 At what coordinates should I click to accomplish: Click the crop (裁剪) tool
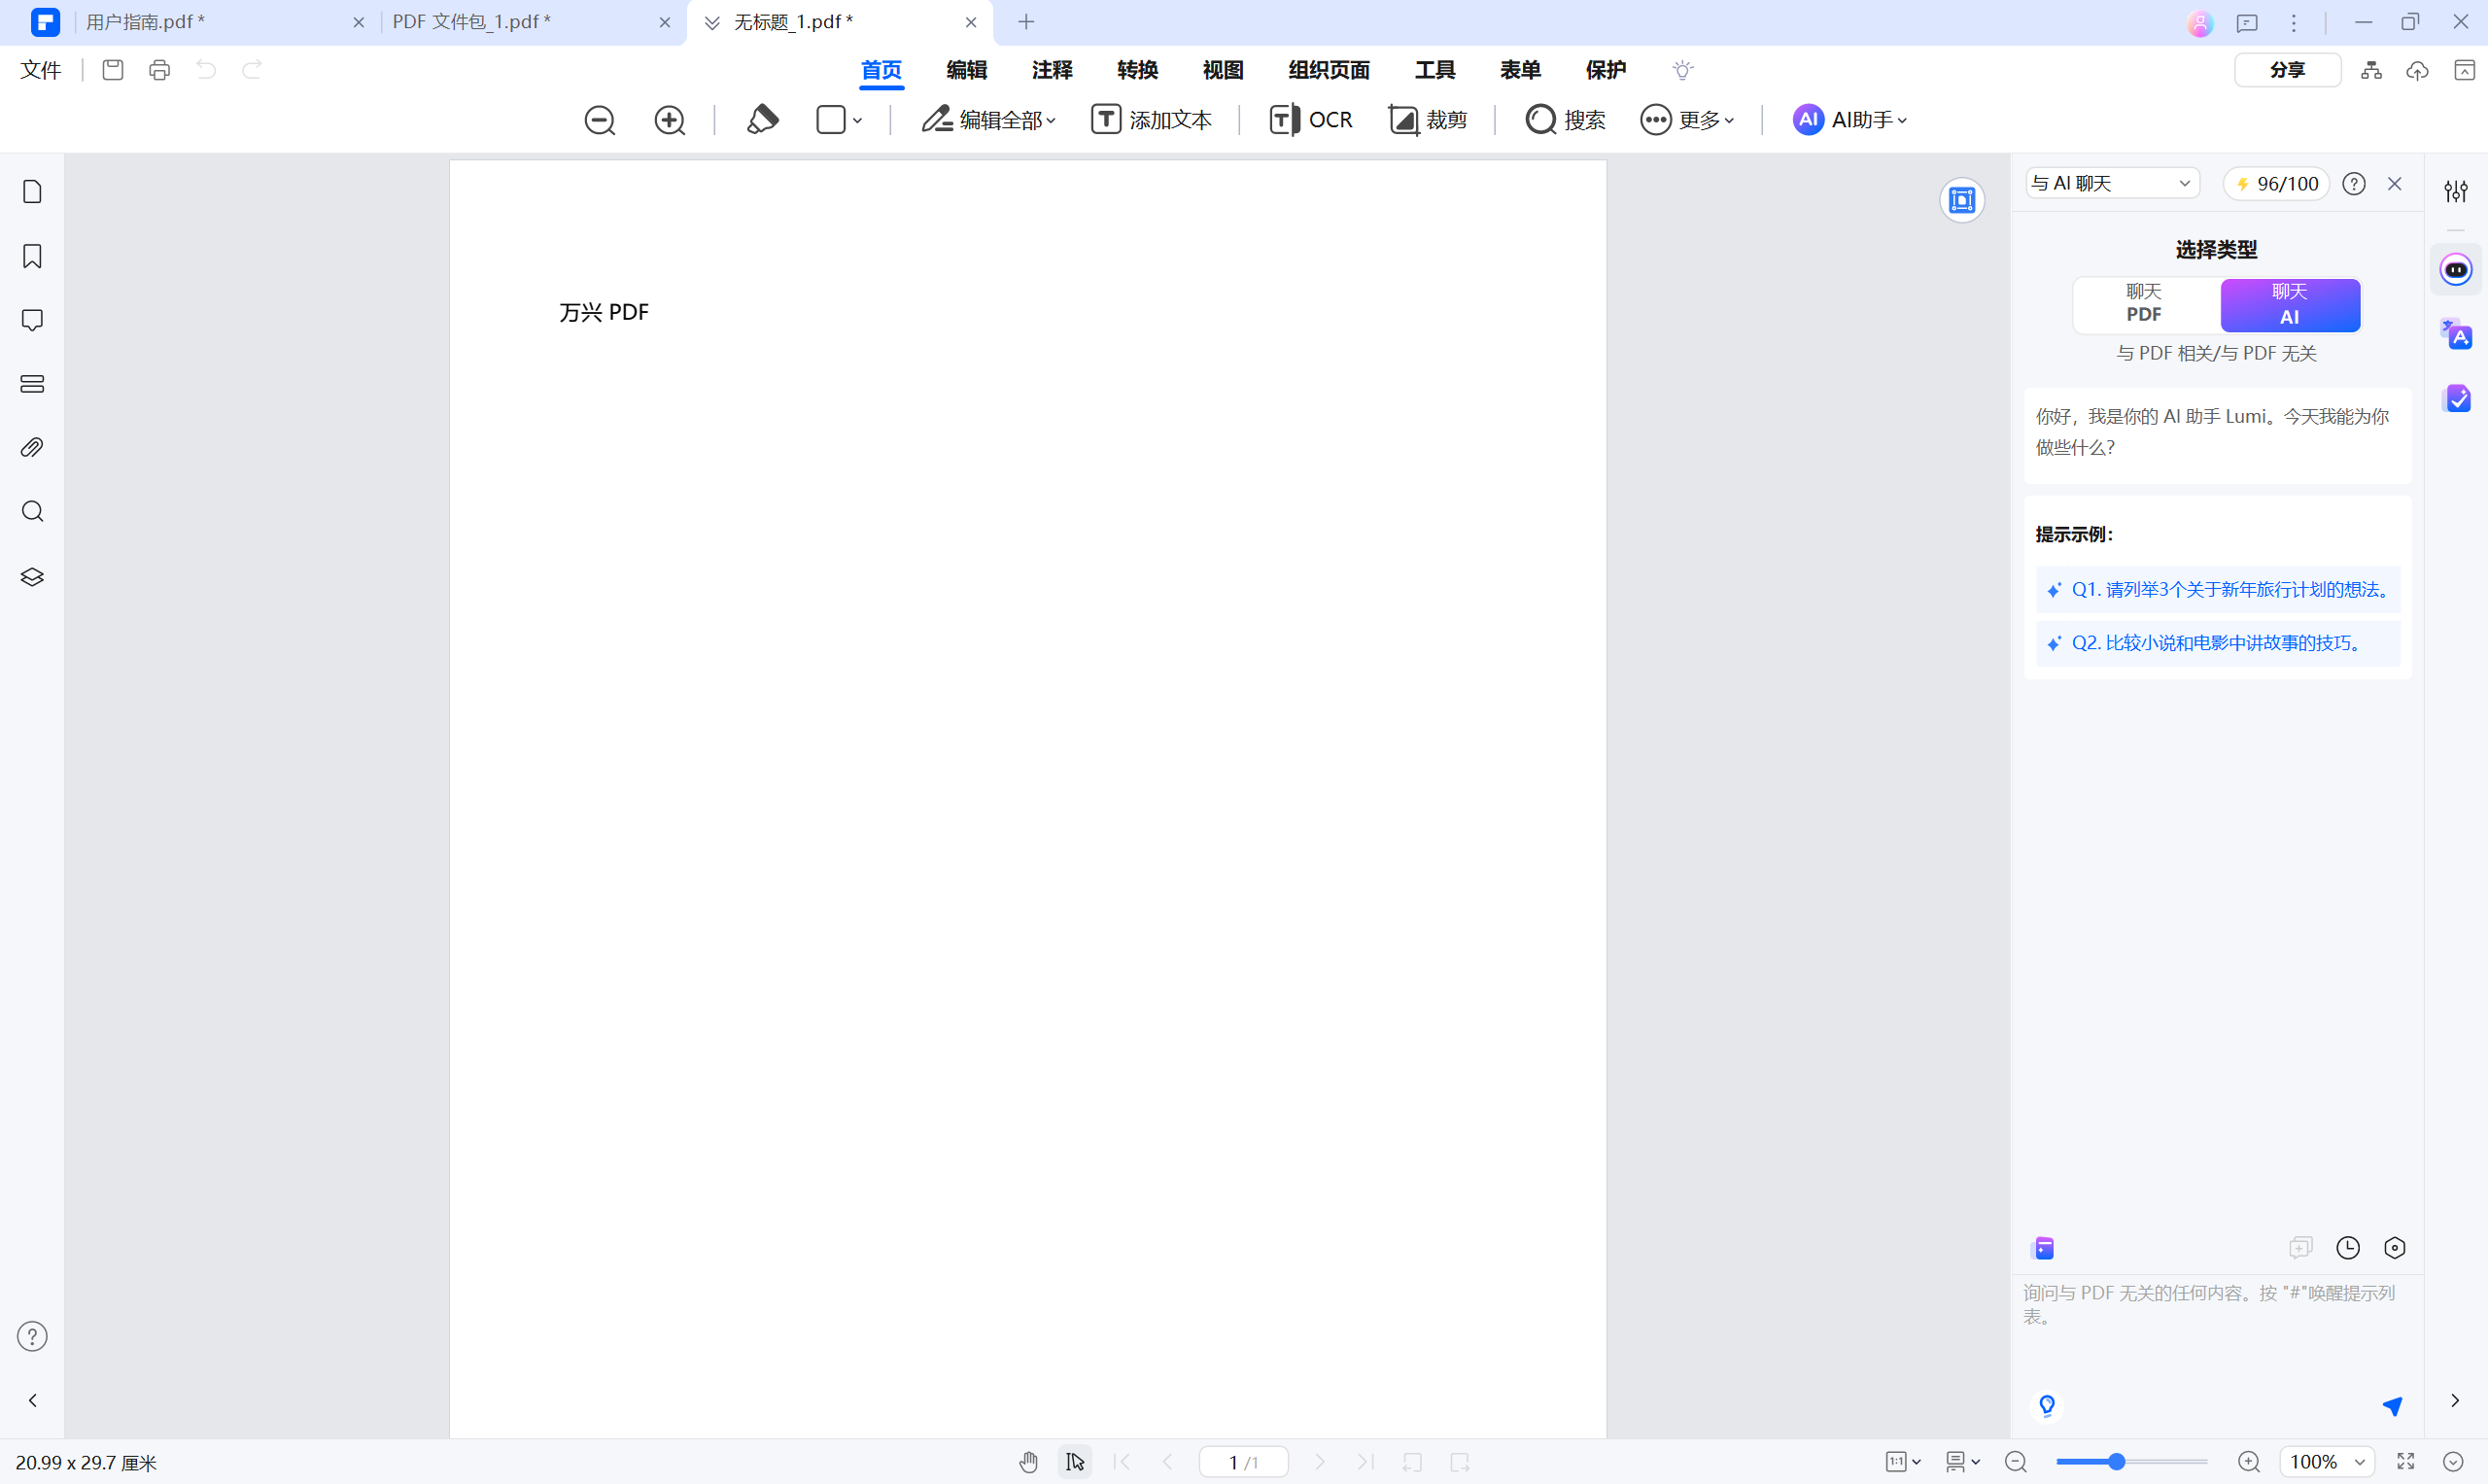pyautogui.click(x=1427, y=120)
